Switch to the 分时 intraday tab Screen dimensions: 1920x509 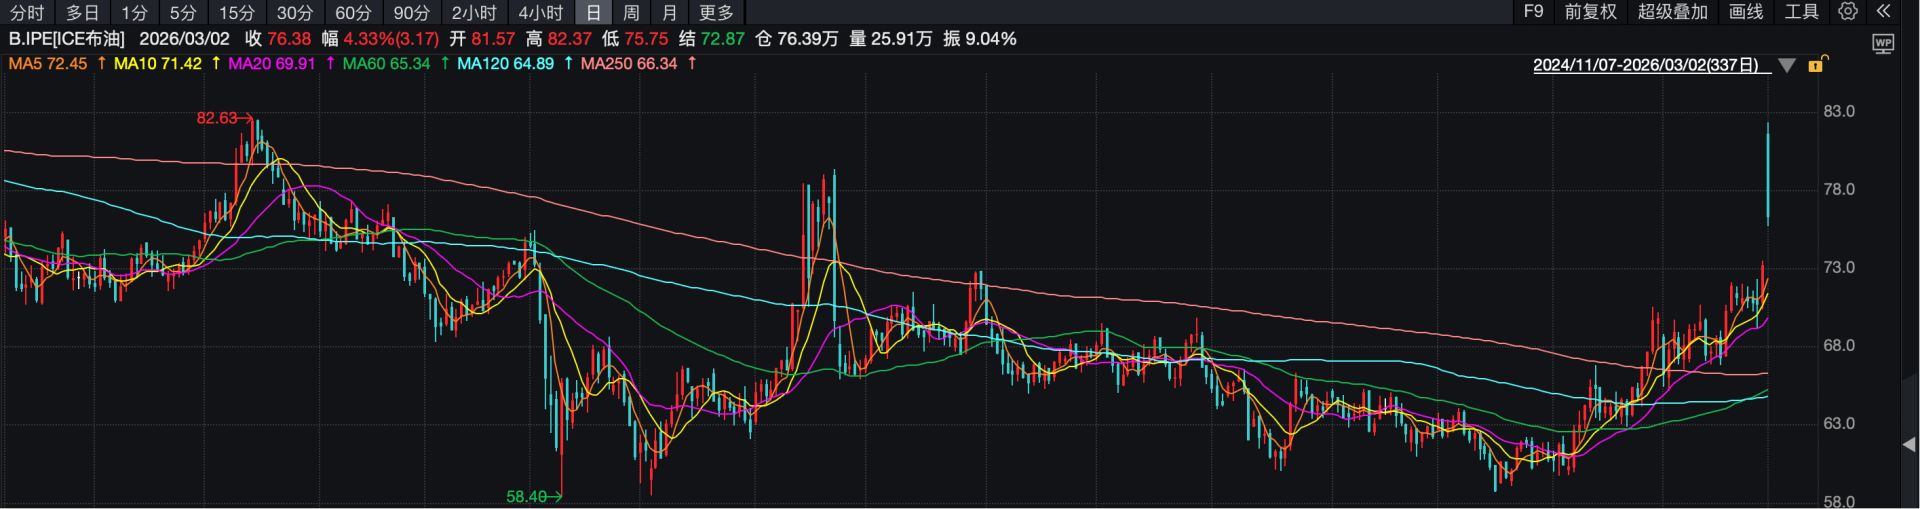27,13
